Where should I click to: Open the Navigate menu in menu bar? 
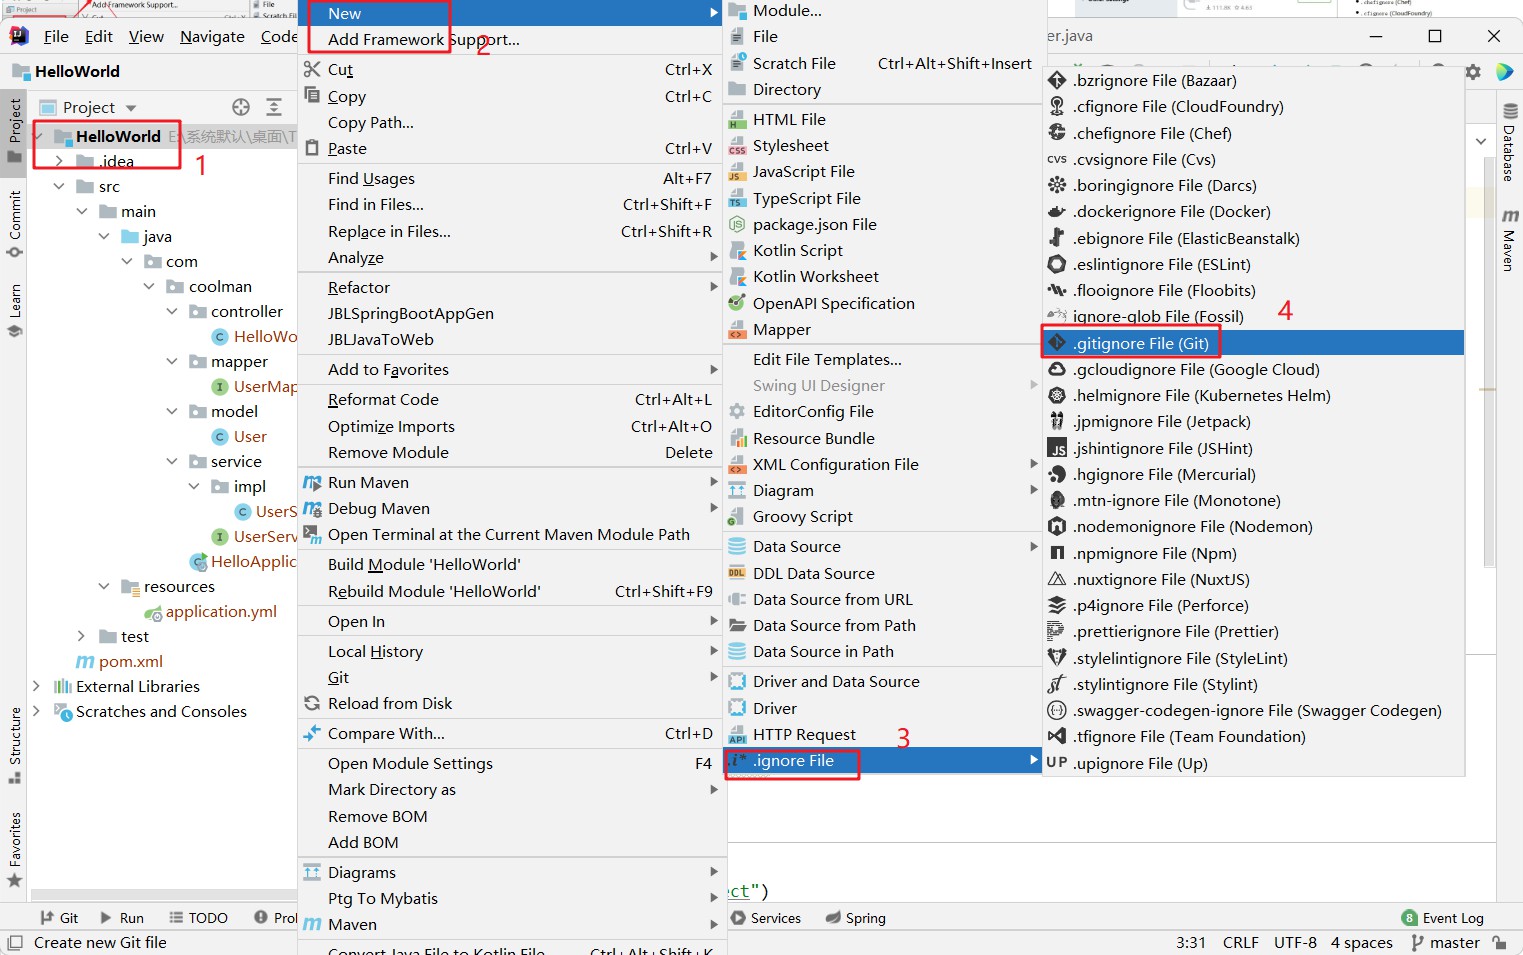[212, 36]
